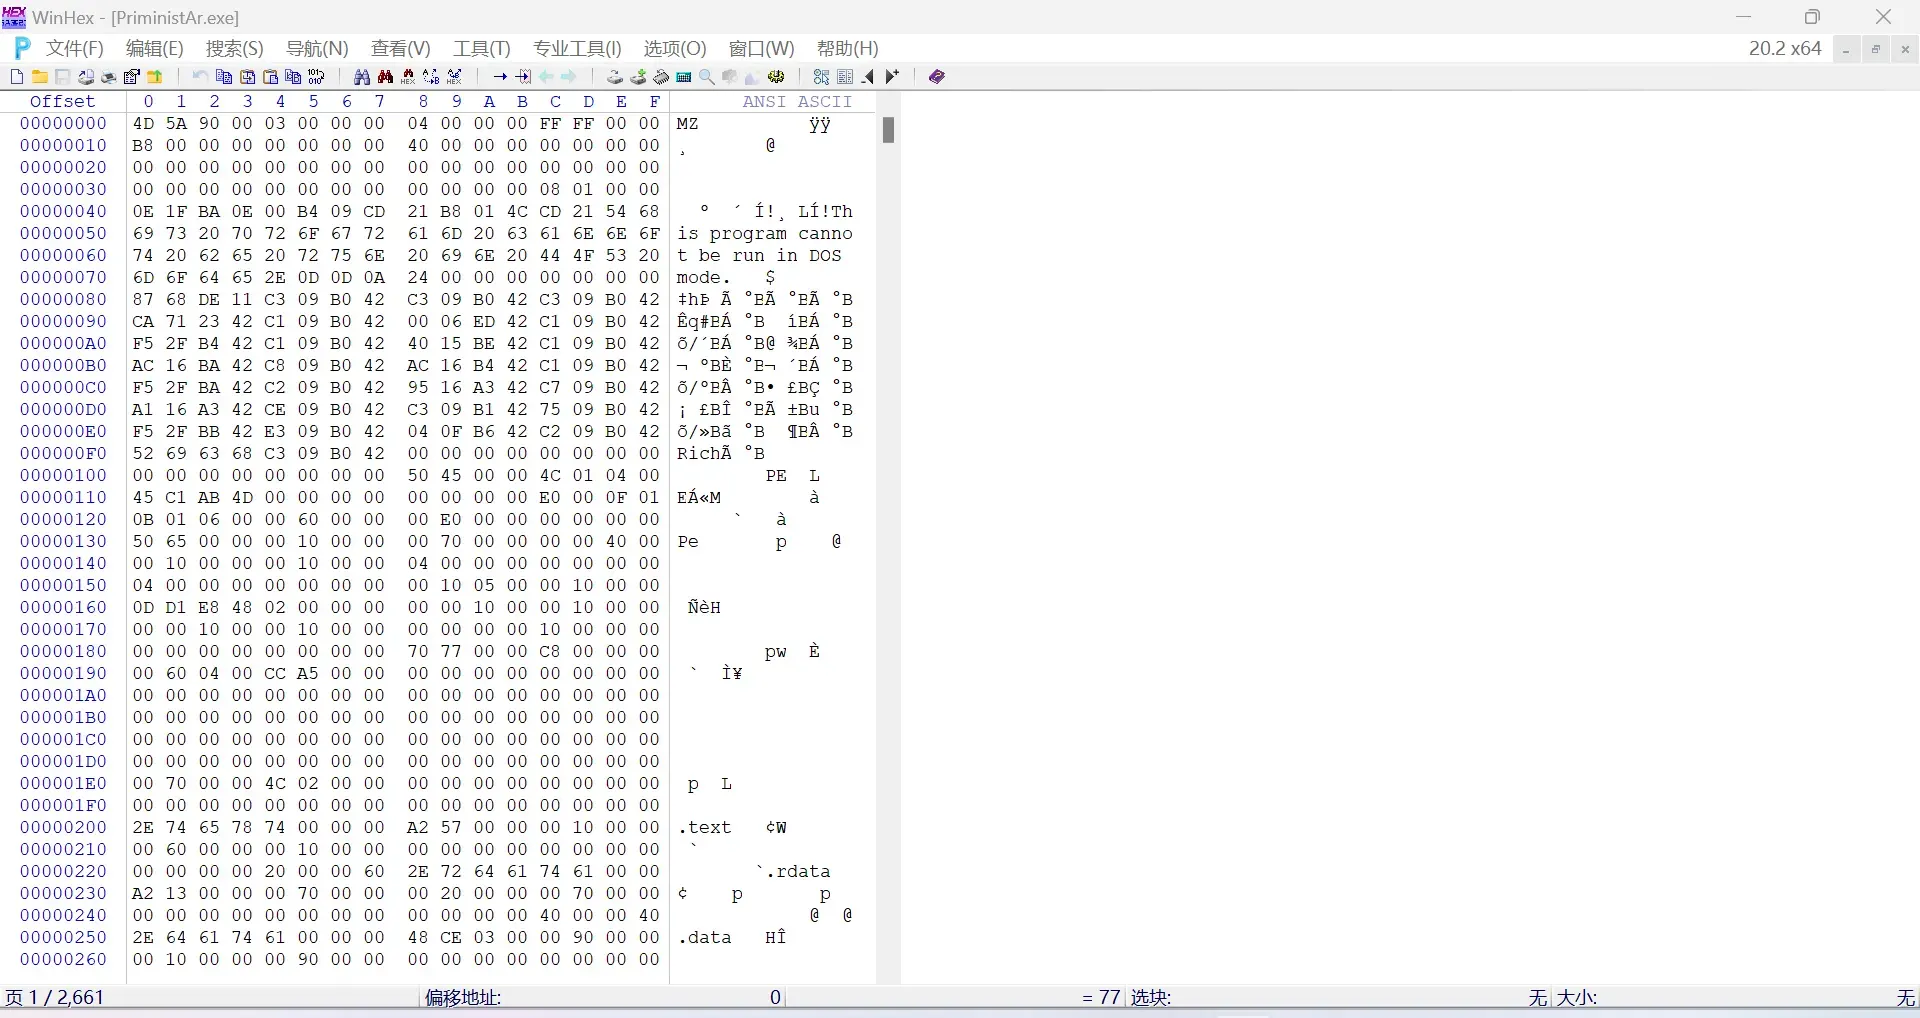Click the Go to offset arrow icon
The image size is (1920, 1018).
pos(500,77)
